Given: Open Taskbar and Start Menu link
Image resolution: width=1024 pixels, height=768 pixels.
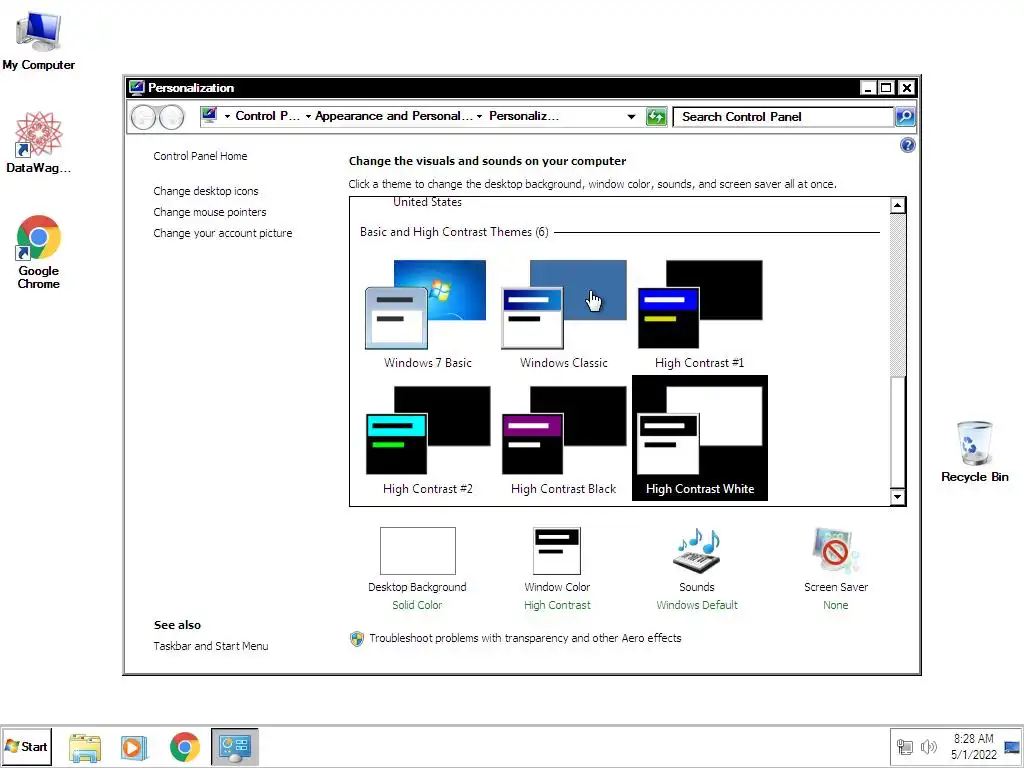Looking at the screenshot, I should (x=210, y=646).
